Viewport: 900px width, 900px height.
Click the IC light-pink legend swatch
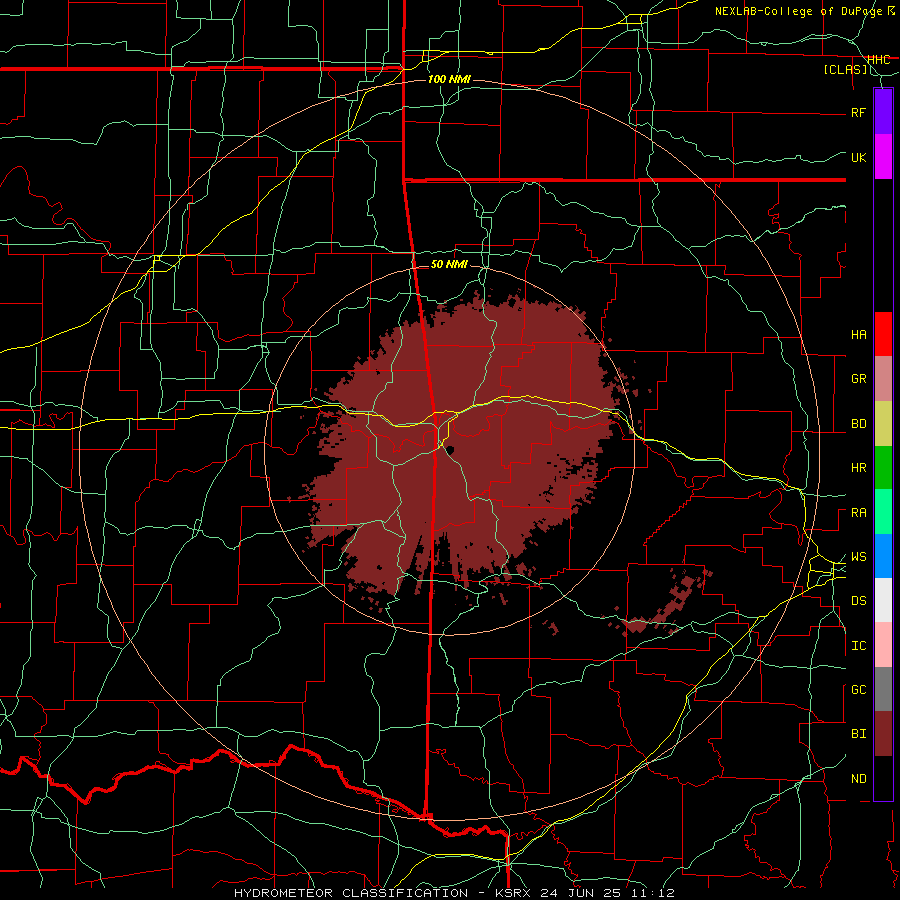tap(883, 645)
